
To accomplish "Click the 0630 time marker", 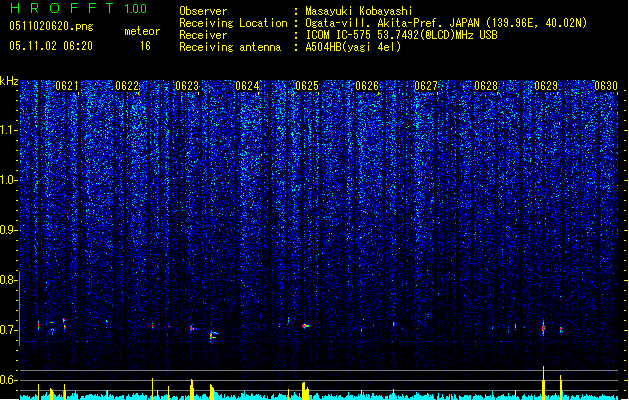I will [606, 86].
